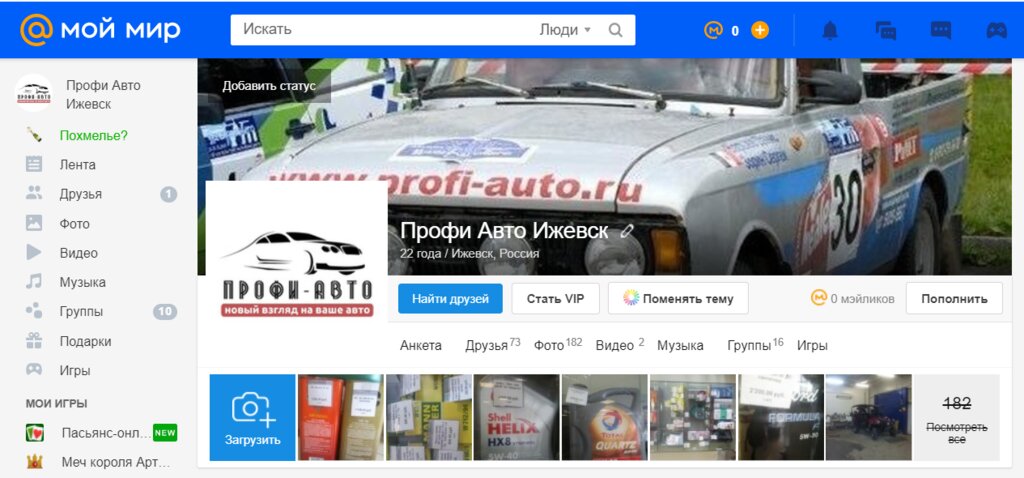
Task: Click the Пополнить button
Action: point(954,299)
